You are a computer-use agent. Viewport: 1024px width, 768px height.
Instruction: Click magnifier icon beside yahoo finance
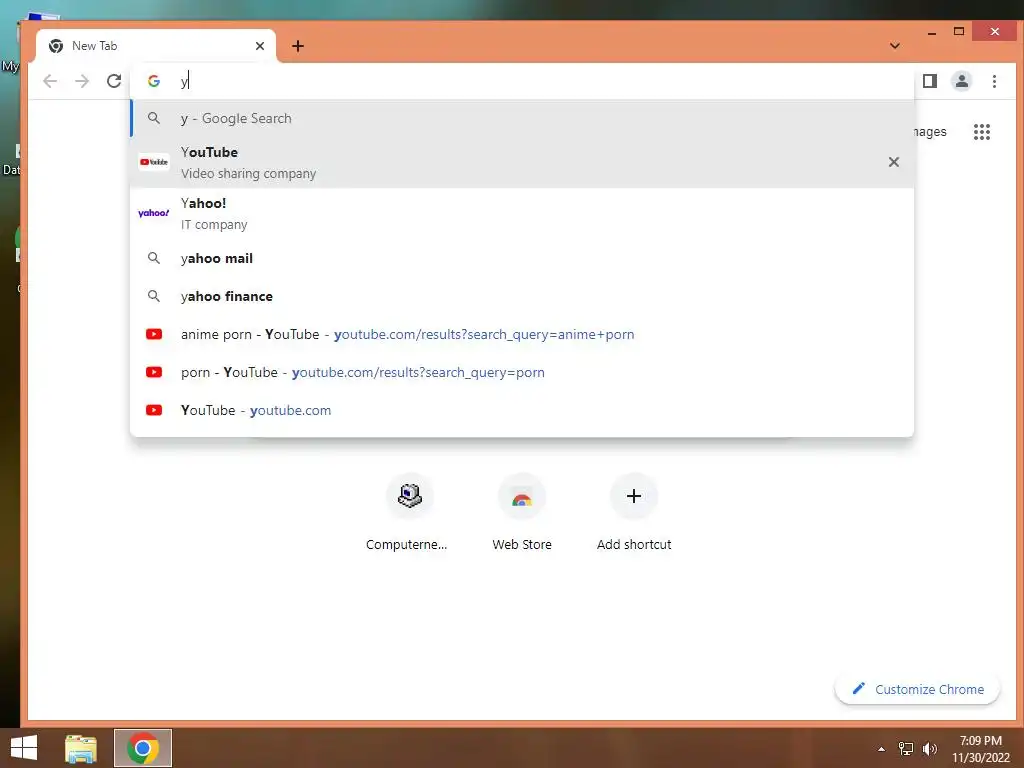154,296
